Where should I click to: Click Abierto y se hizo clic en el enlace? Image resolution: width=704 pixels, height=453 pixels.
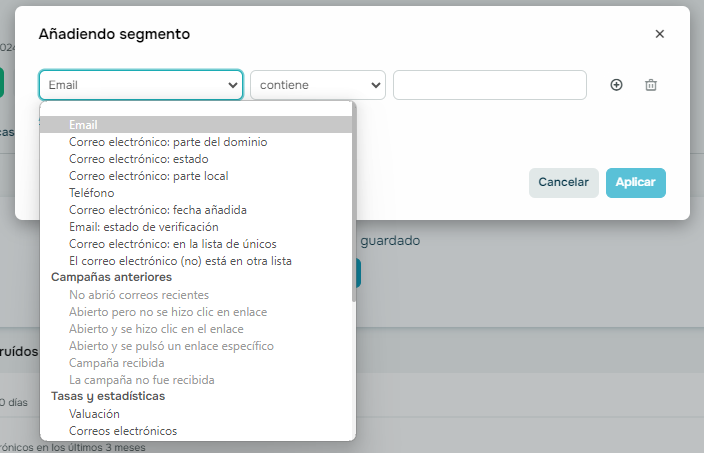[196, 329]
